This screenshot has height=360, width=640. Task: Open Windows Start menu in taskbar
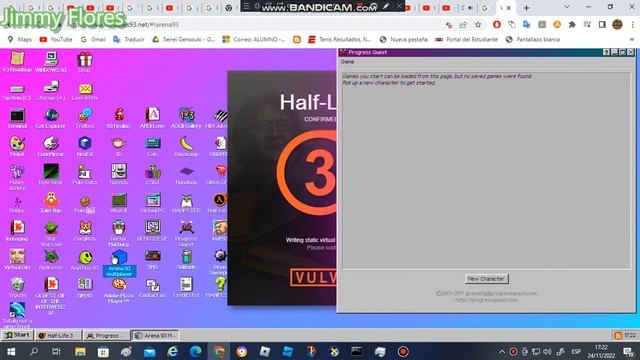pyautogui.click(x=11, y=351)
